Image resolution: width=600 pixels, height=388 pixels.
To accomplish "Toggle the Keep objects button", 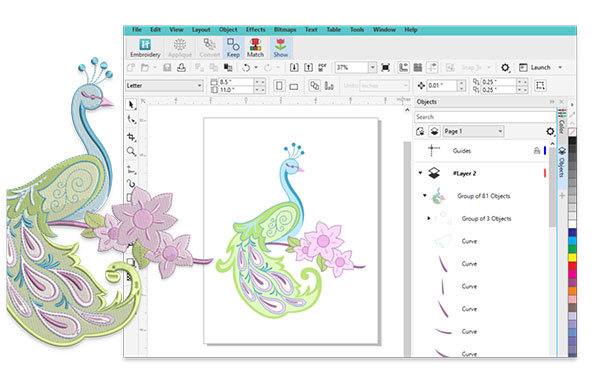I will (233, 48).
